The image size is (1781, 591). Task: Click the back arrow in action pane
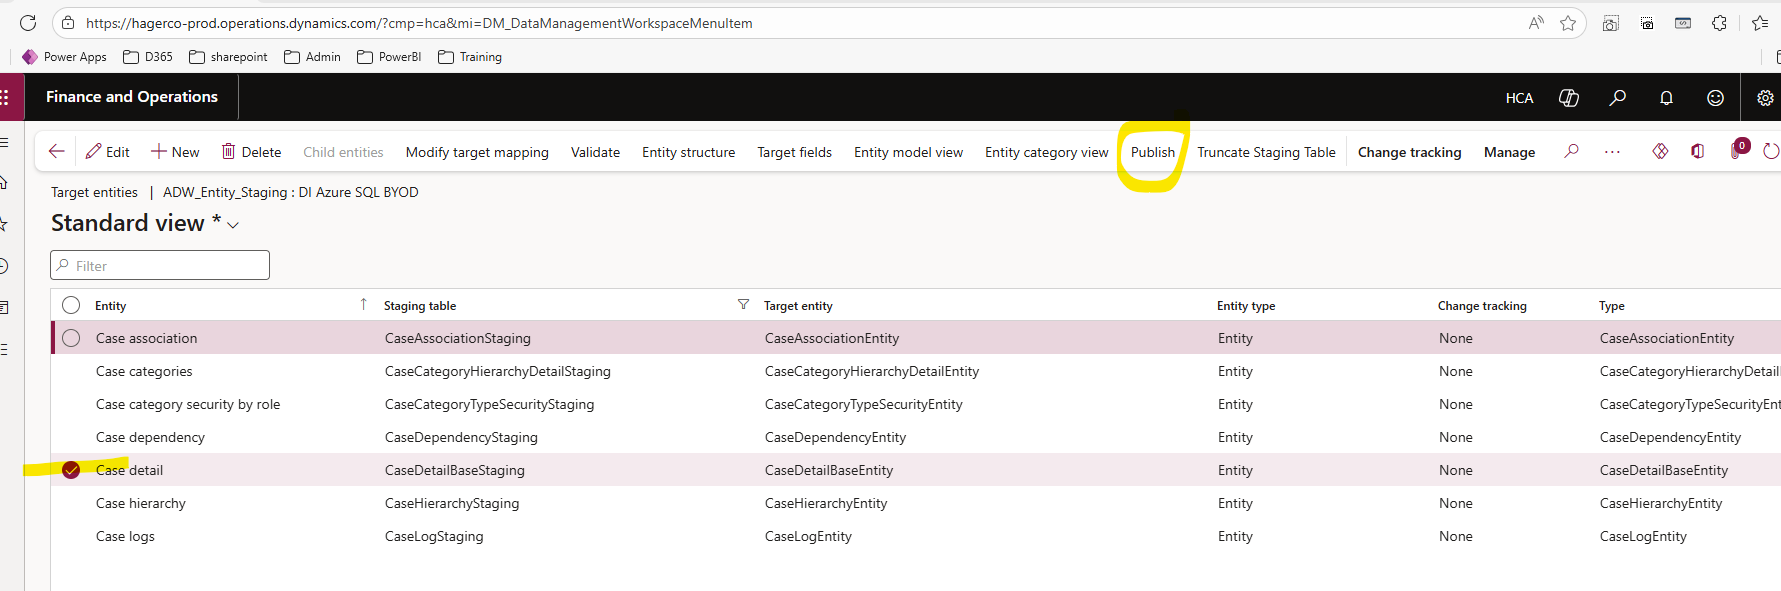point(57,151)
